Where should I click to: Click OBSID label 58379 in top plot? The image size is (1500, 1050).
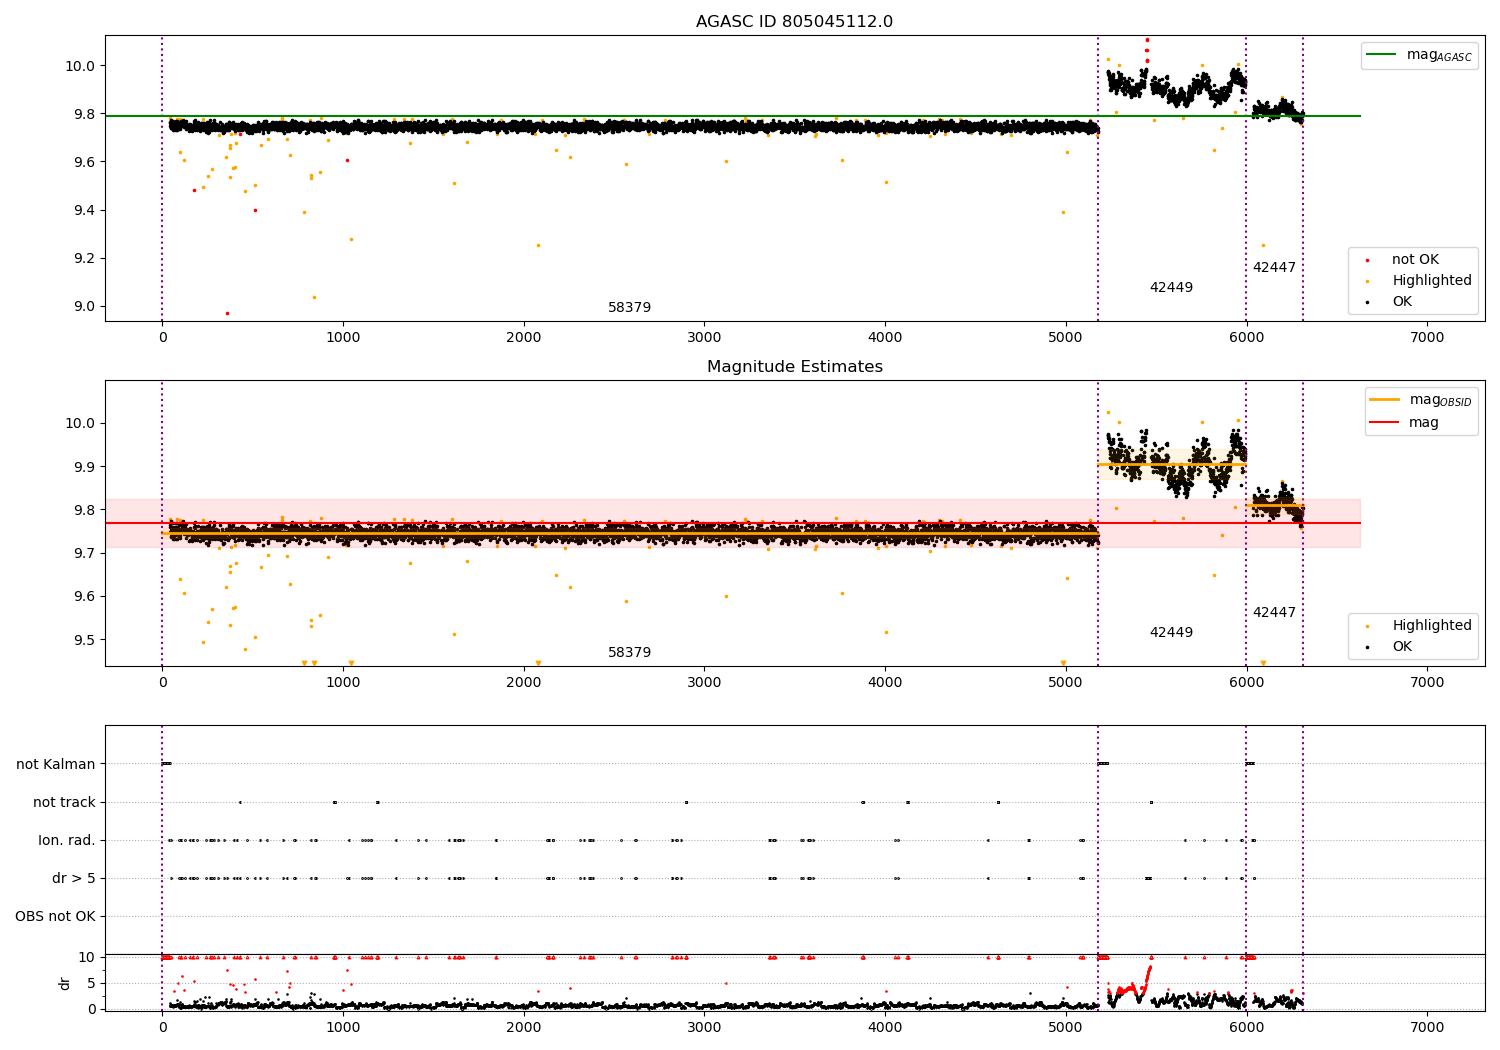pyautogui.click(x=629, y=308)
